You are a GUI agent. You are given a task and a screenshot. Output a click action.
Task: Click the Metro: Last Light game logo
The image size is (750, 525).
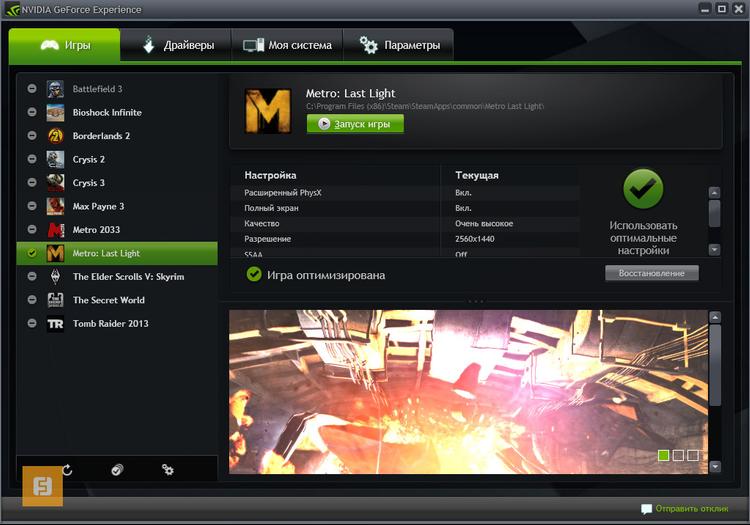pyautogui.click(x=267, y=111)
